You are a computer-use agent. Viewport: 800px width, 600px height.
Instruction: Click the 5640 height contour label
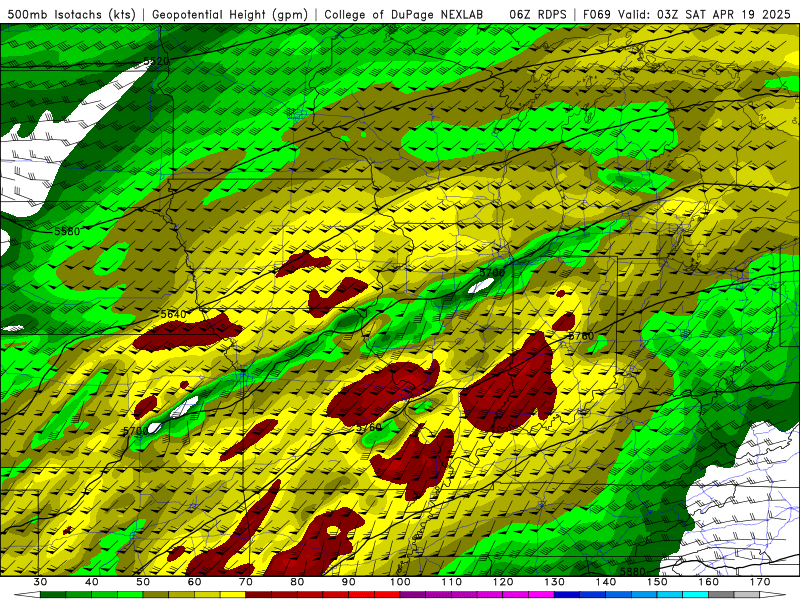point(173,314)
